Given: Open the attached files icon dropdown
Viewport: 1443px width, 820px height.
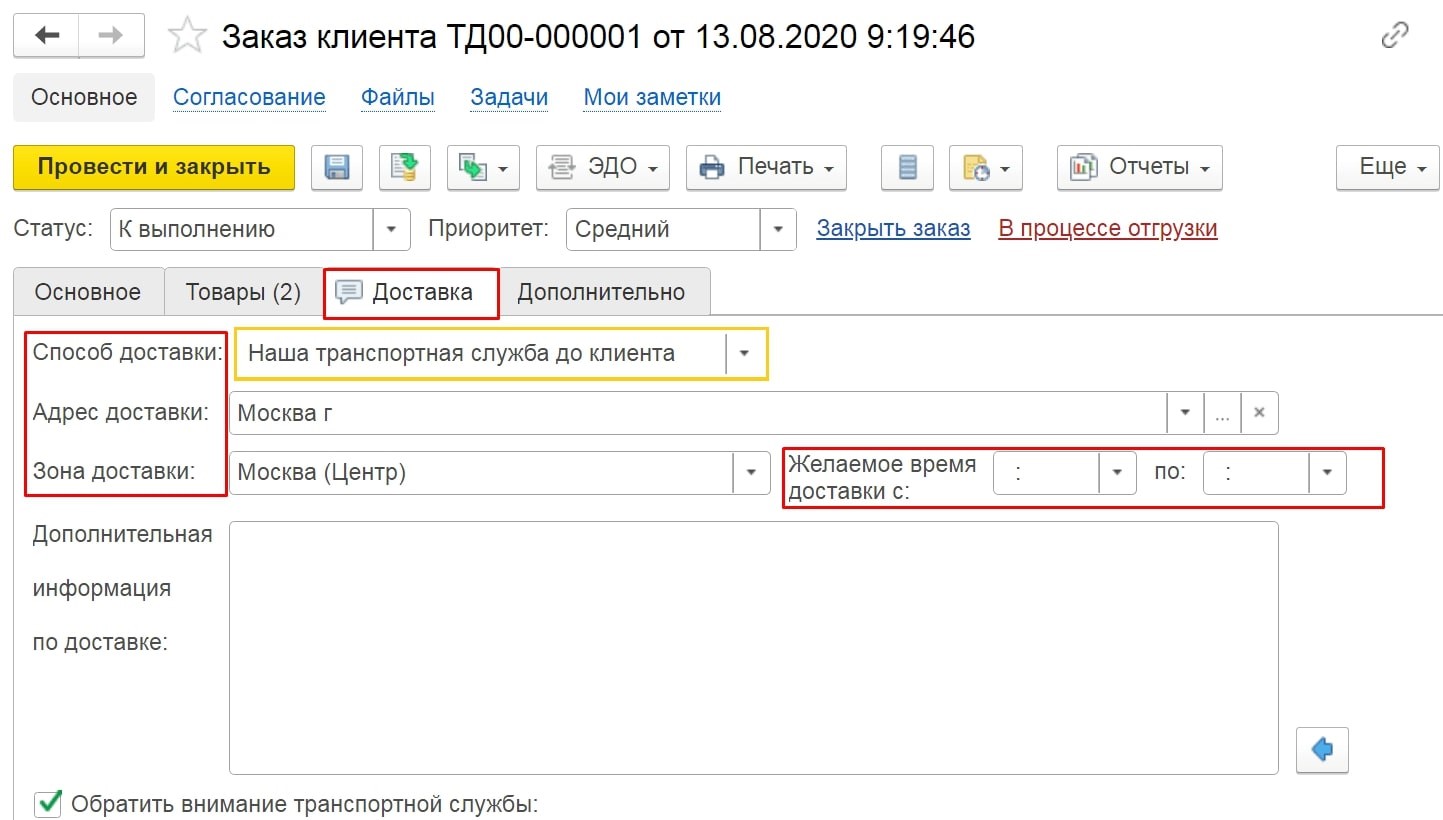Looking at the screenshot, I should point(985,168).
